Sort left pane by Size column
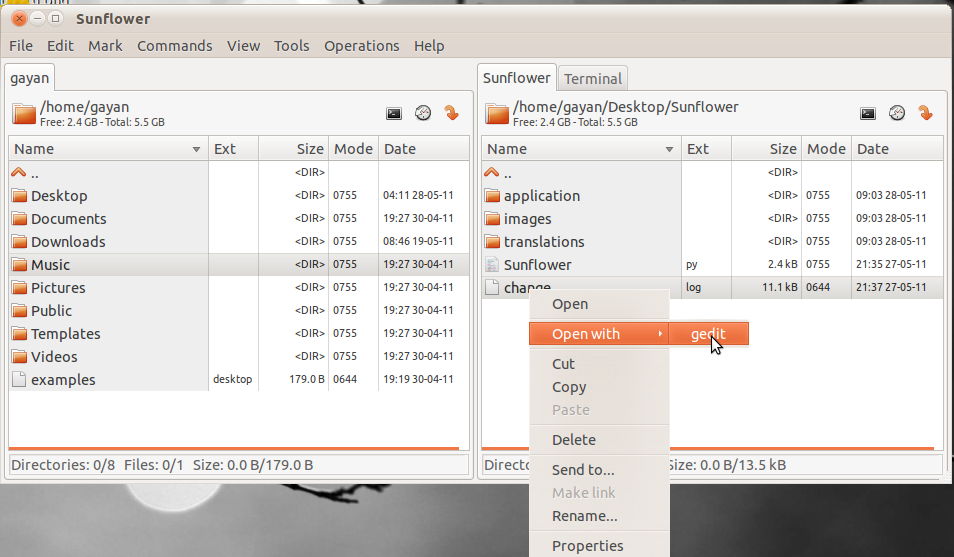Viewport: 954px width, 557px height. 294,149
